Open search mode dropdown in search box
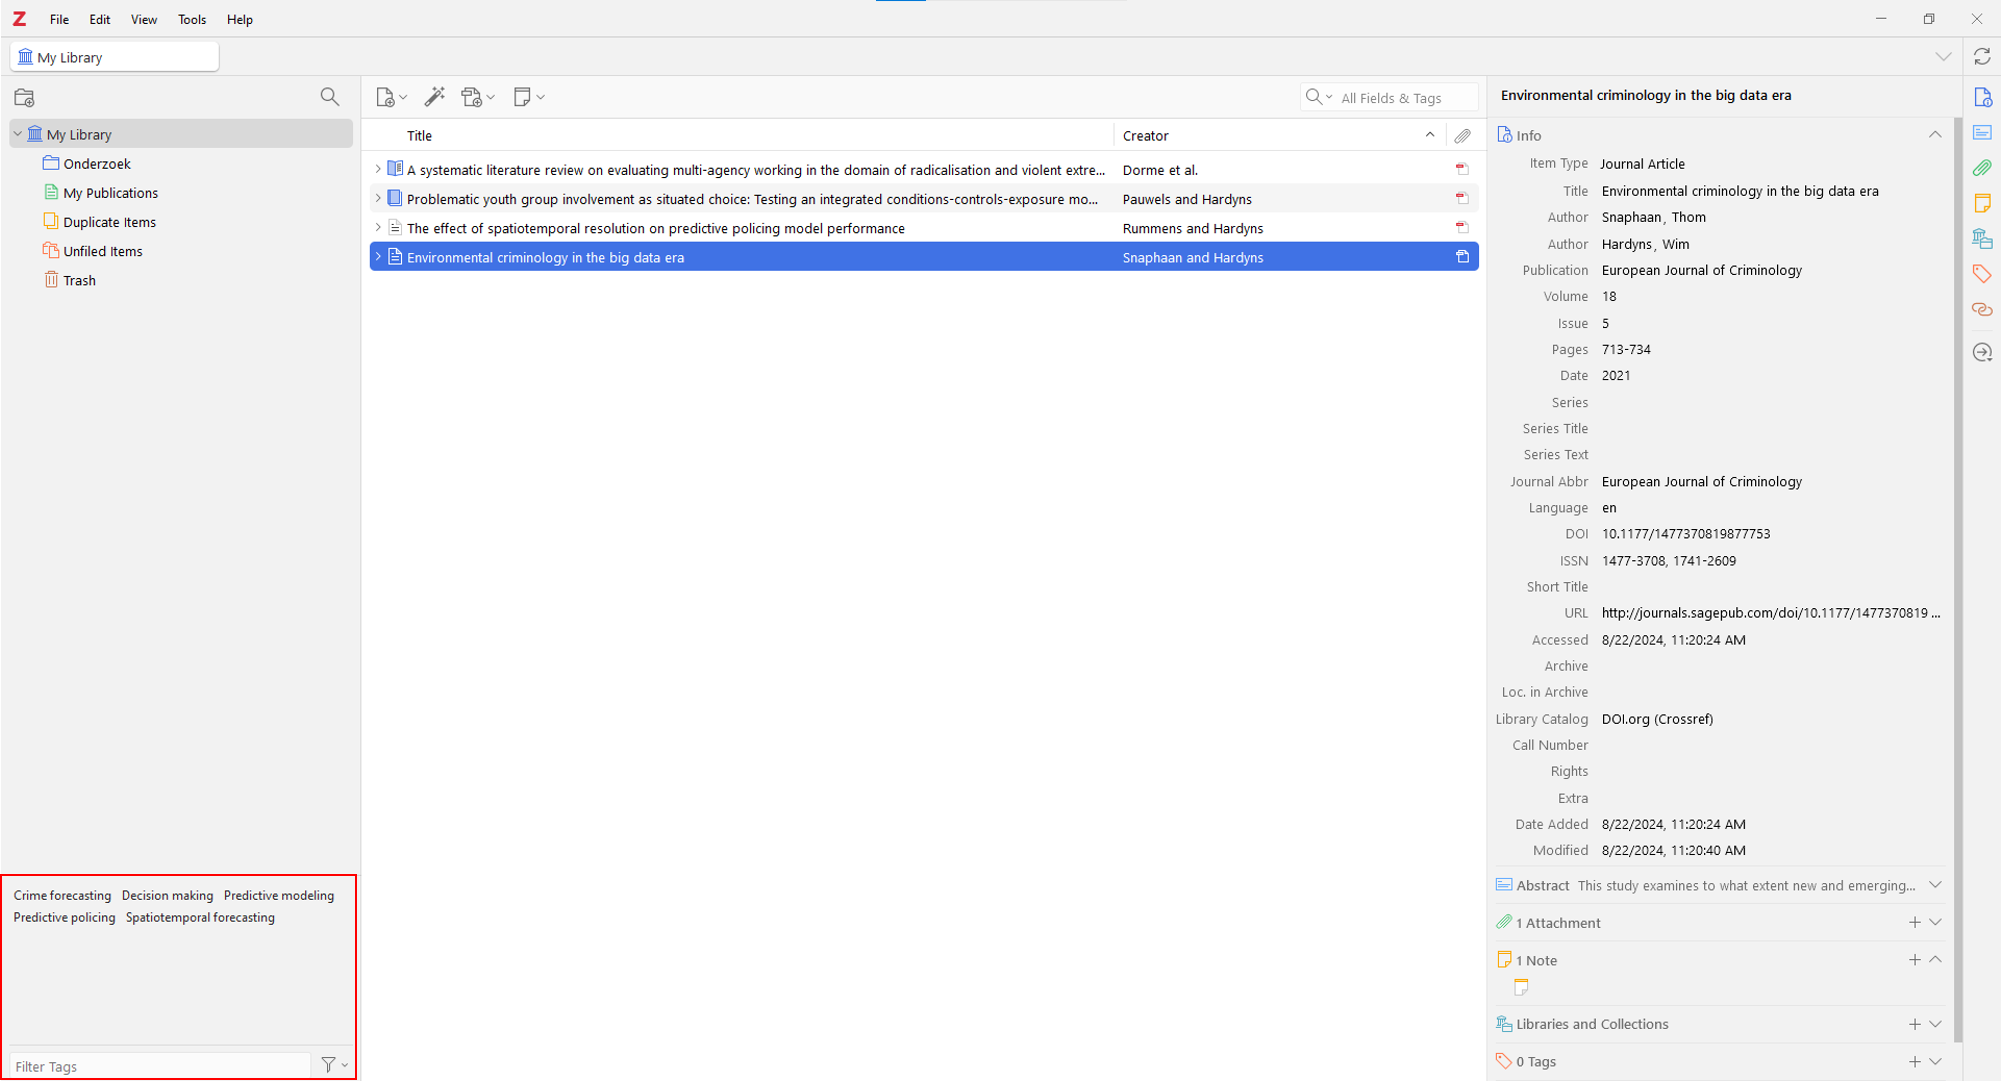This screenshot has height=1081, width=2001. (1319, 97)
